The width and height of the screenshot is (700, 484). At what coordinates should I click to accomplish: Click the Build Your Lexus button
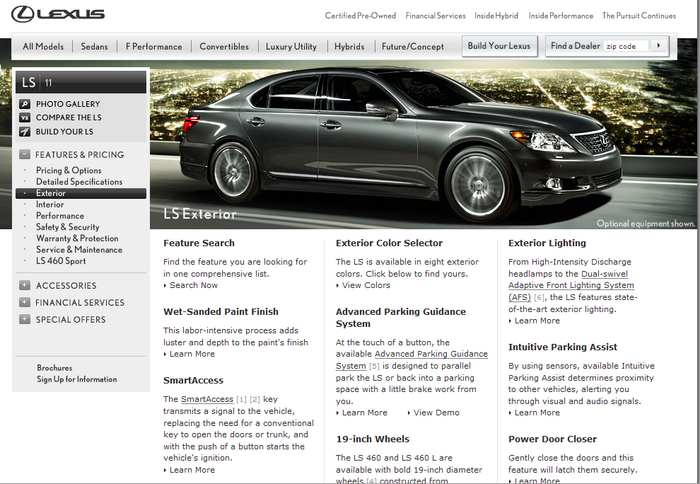click(499, 46)
